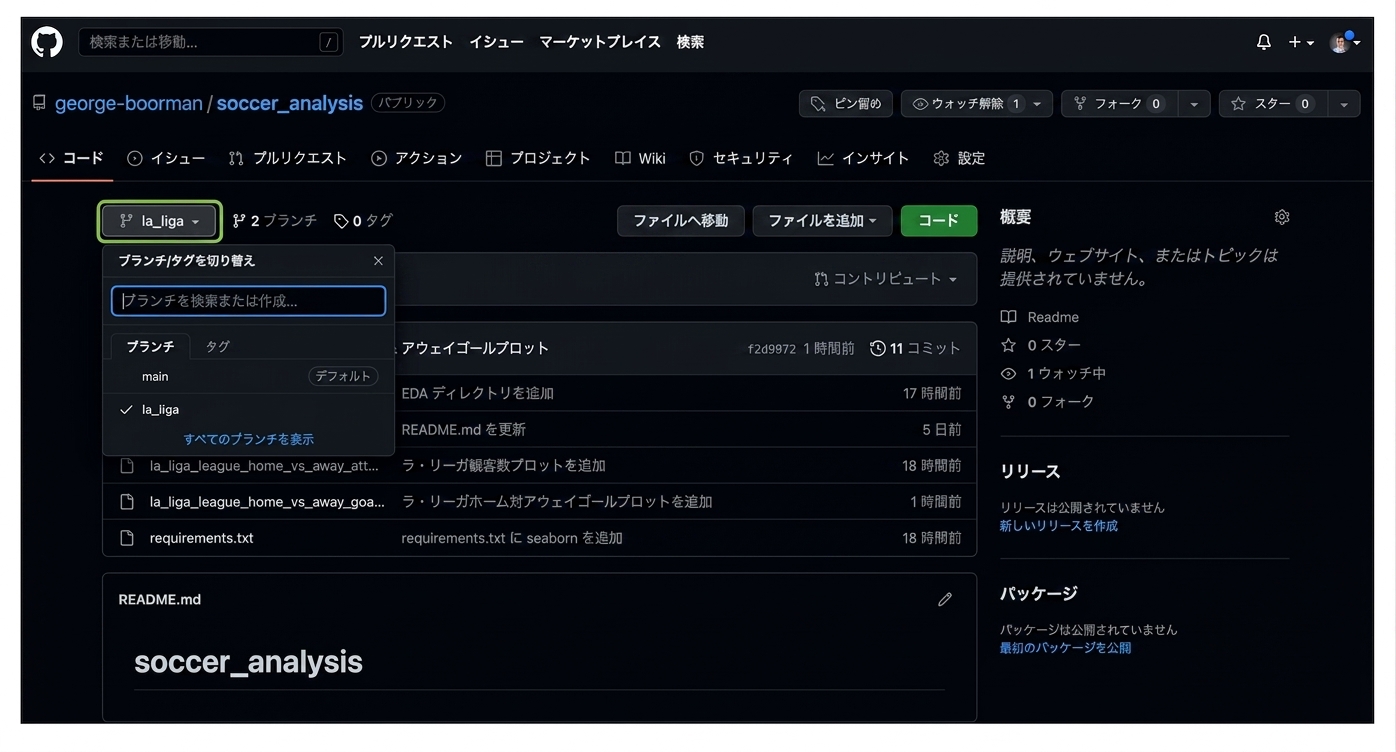Image resolution: width=1396 pixels, height=752 pixels.
Task: Open the requirements.txt file
Action: 202,538
